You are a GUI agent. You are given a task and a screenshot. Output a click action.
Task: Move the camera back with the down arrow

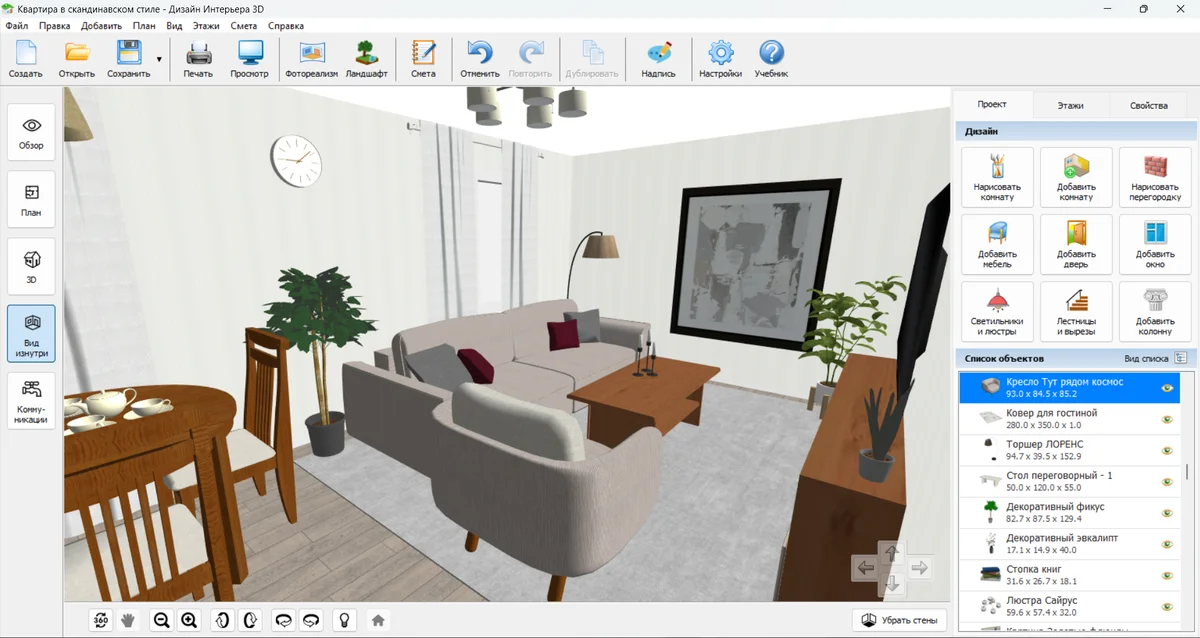point(892,584)
